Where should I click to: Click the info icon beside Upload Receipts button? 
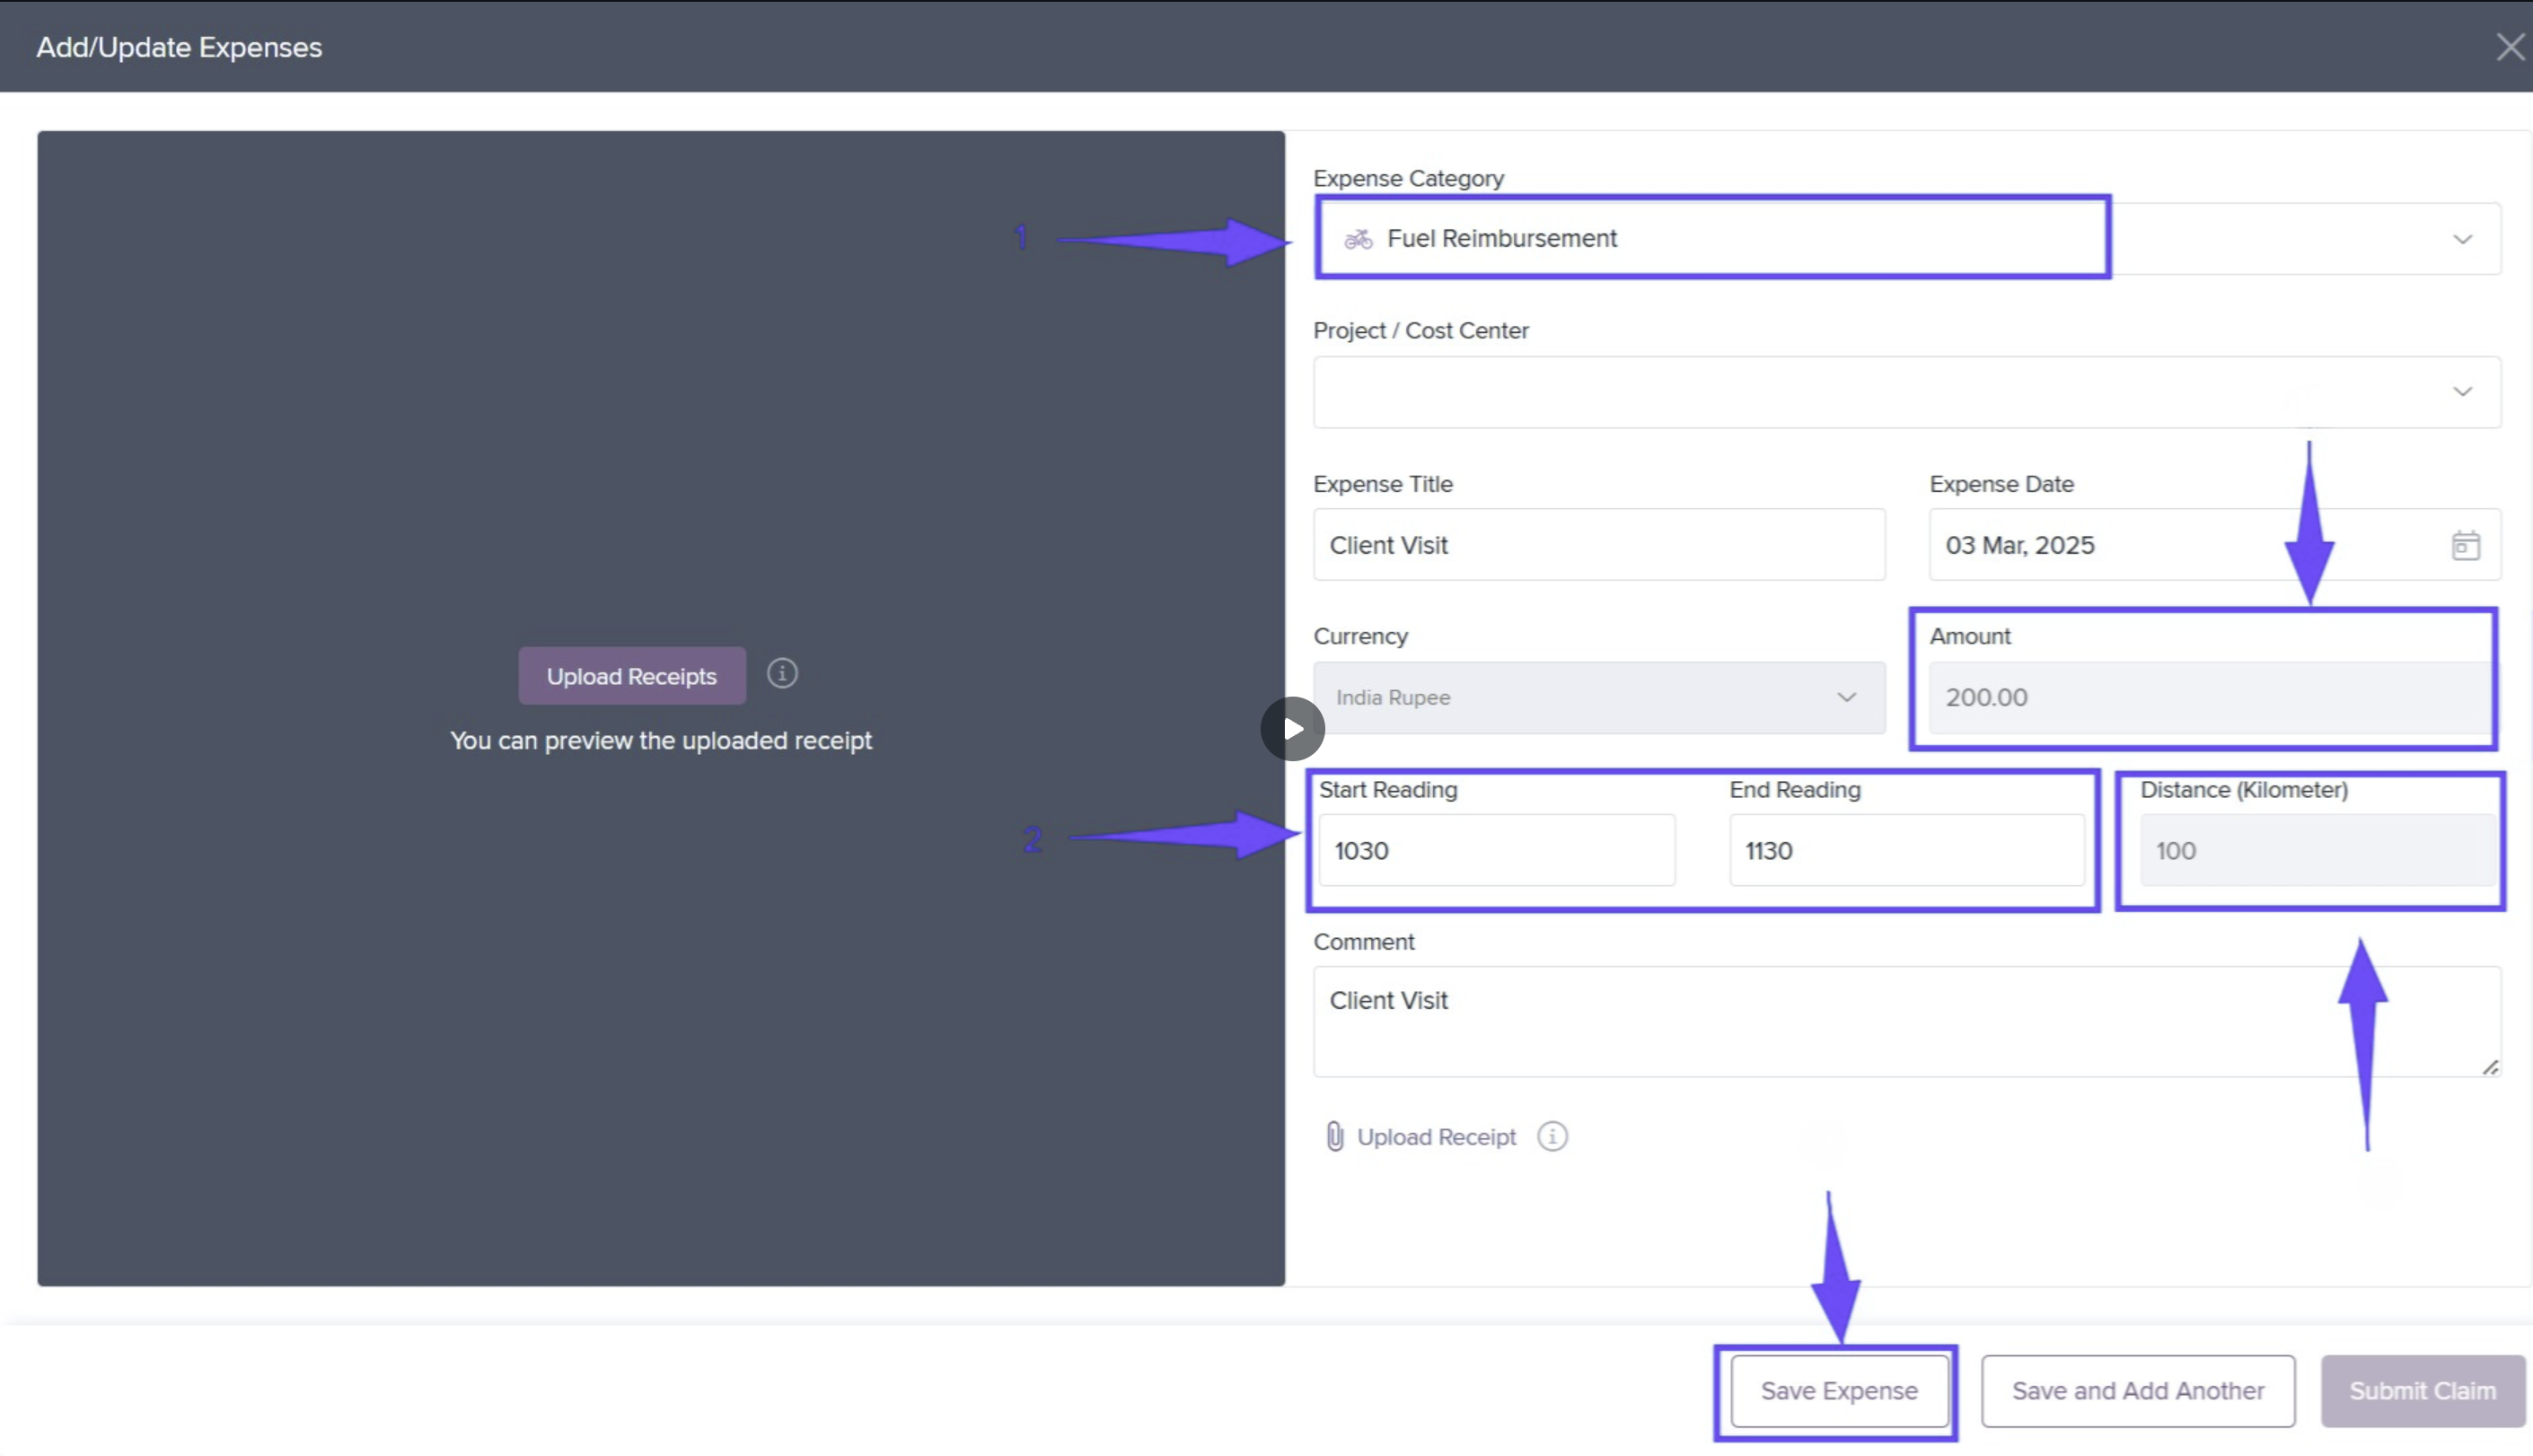pyautogui.click(x=782, y=674)
